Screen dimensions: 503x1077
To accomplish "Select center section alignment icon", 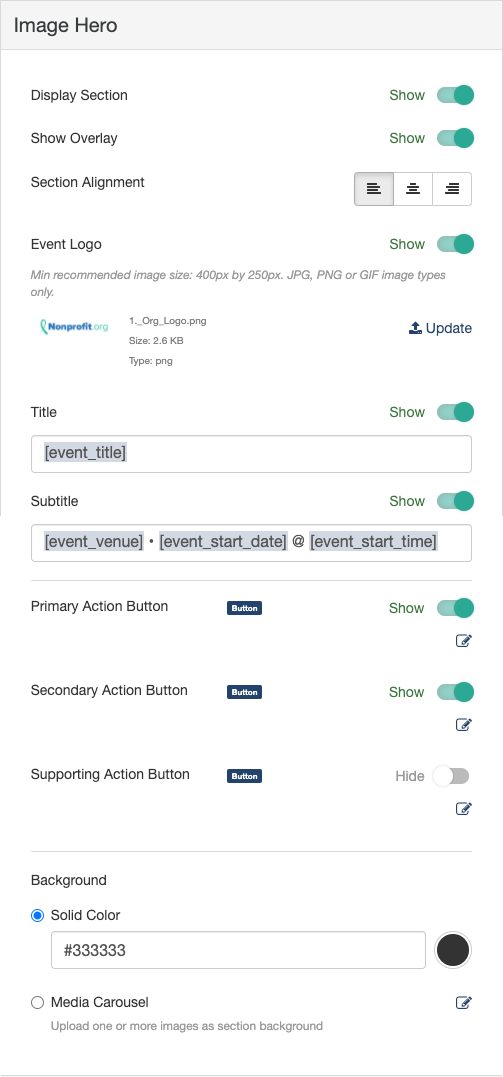I will [x=413, y=189].
